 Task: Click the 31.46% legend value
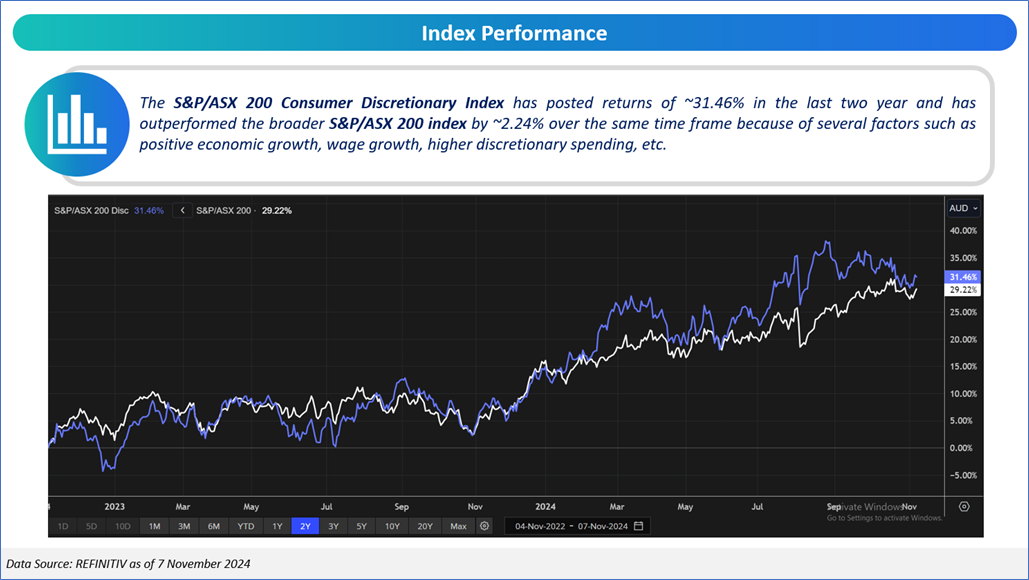[149, 211]
